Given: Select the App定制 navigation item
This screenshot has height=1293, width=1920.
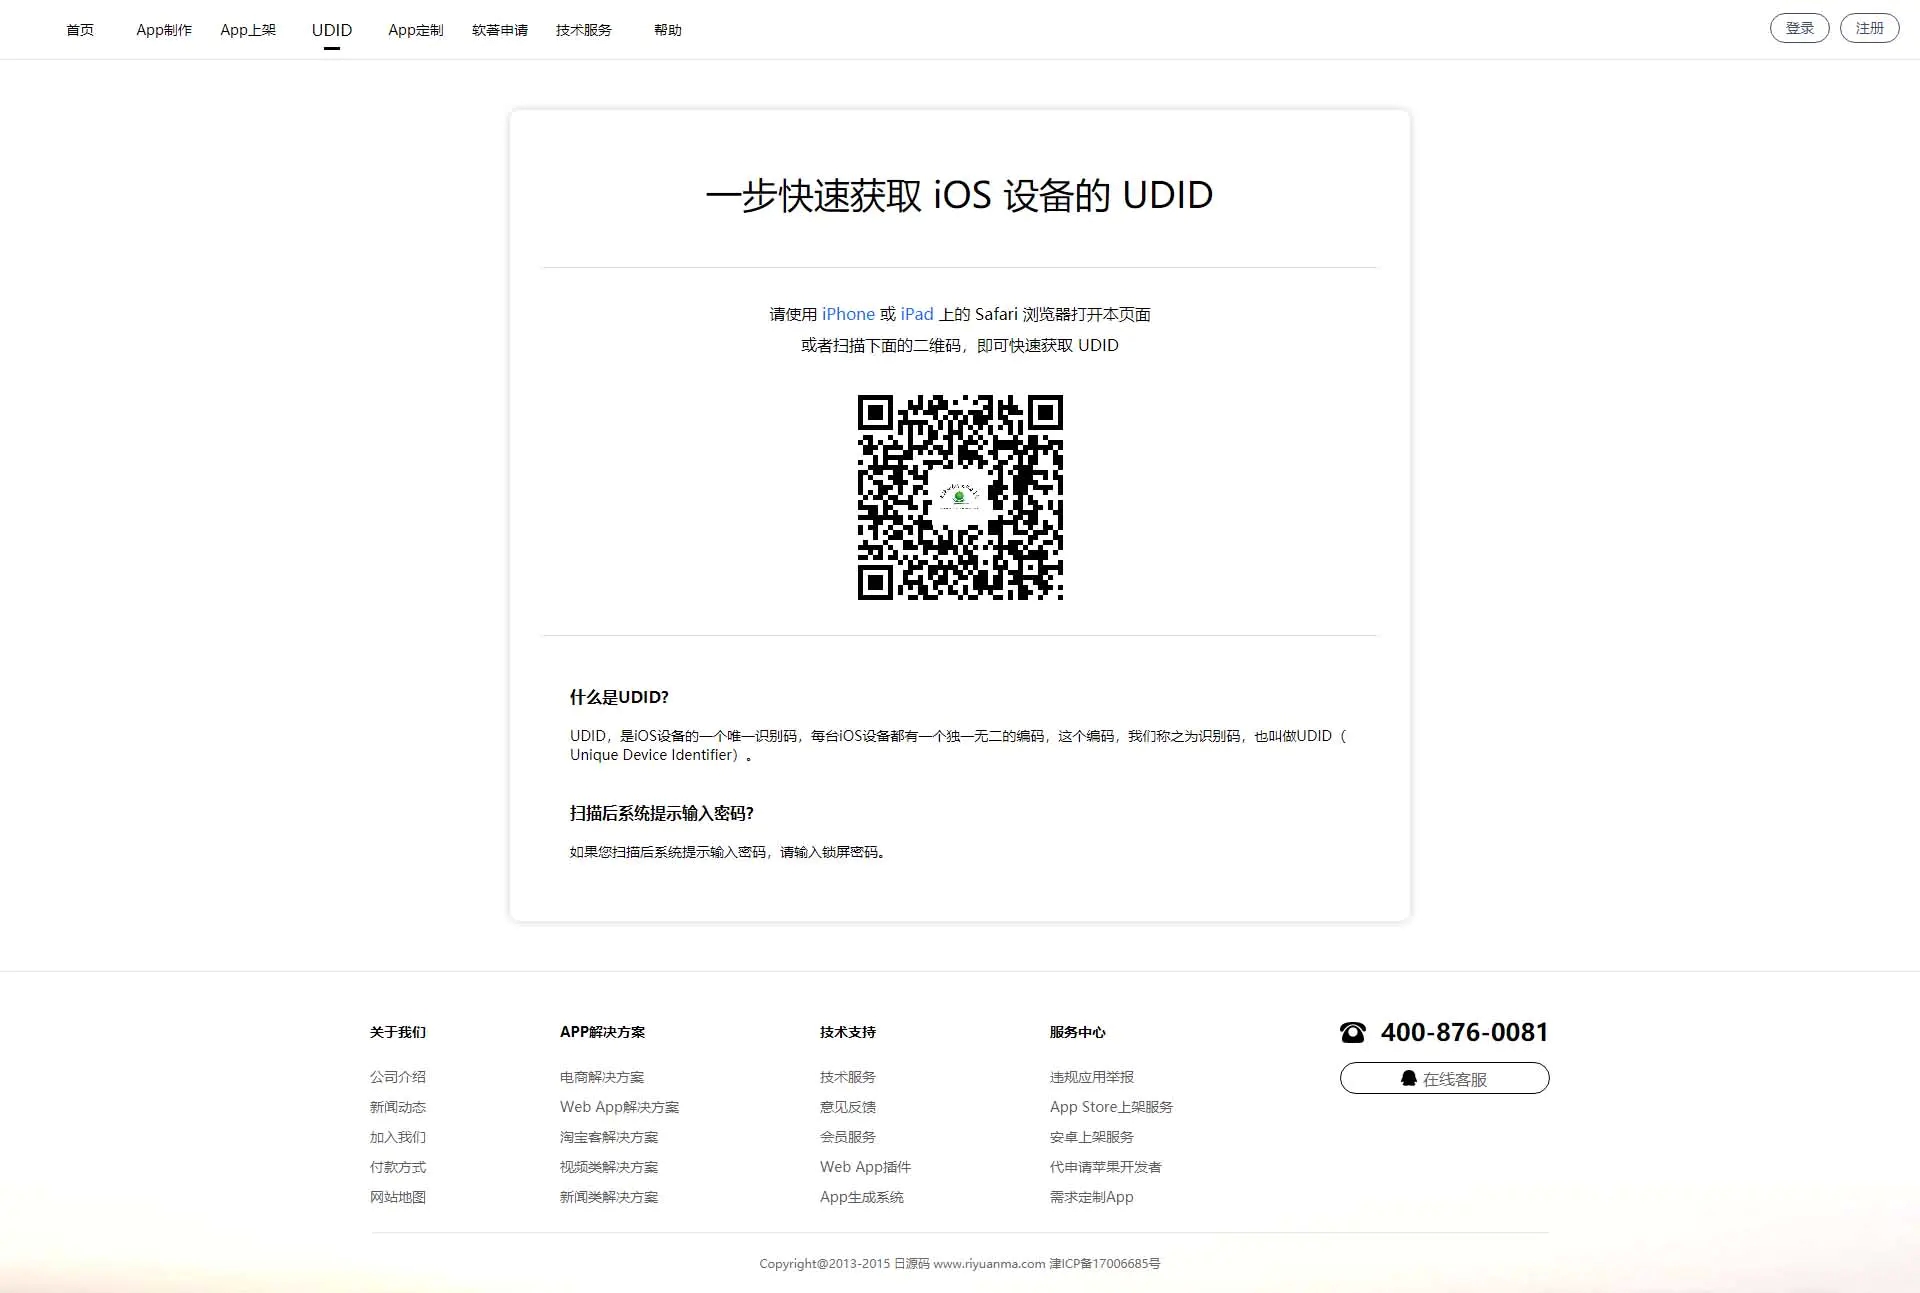Looking at the screenshot, I should click(415, 30).
